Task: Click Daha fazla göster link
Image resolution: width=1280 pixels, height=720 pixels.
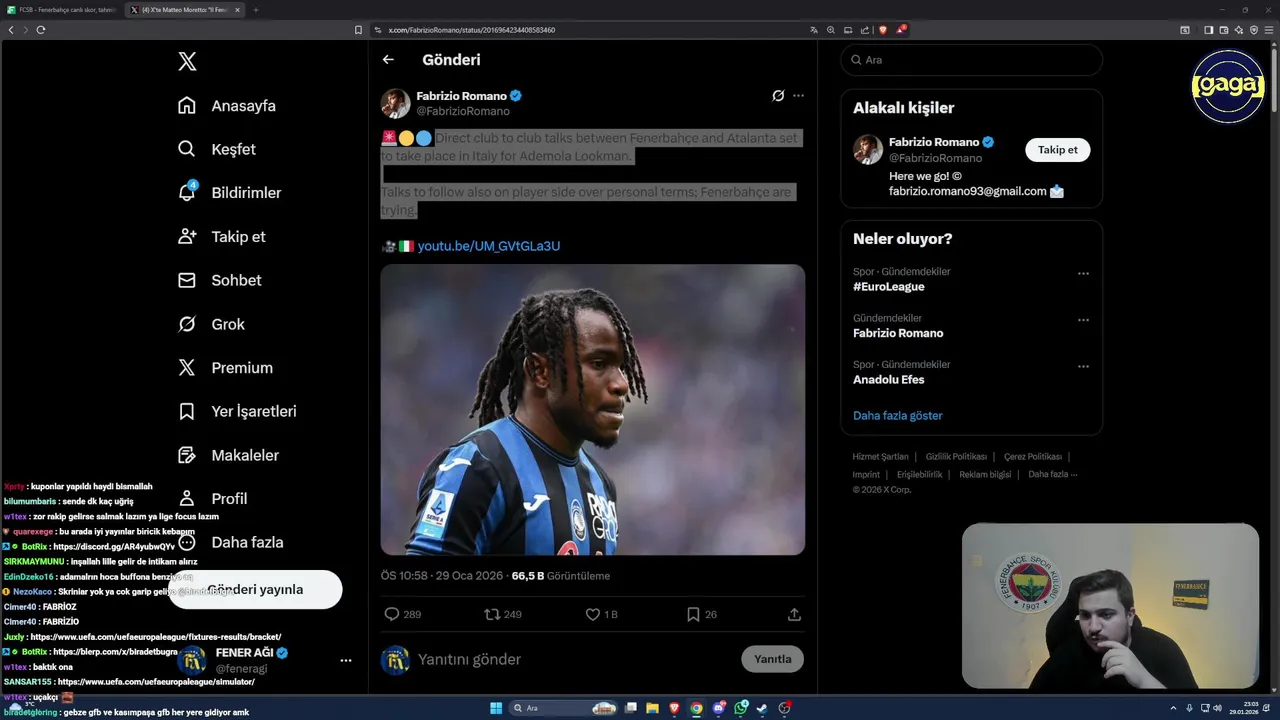Action: 898,415
